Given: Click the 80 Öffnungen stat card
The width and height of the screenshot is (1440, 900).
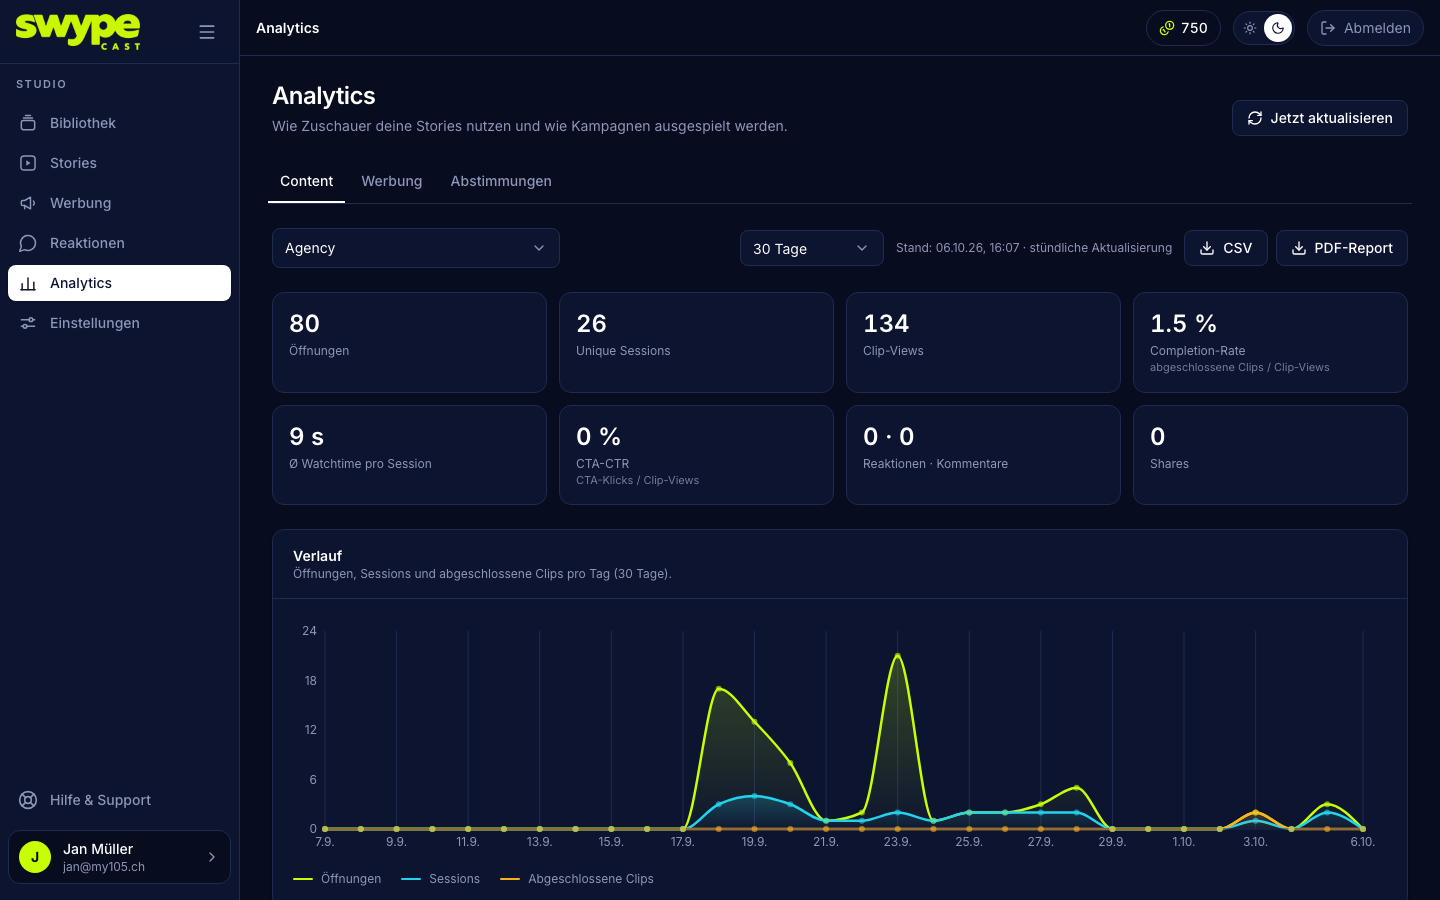Looking at the screenshot, I should (409, 342).
